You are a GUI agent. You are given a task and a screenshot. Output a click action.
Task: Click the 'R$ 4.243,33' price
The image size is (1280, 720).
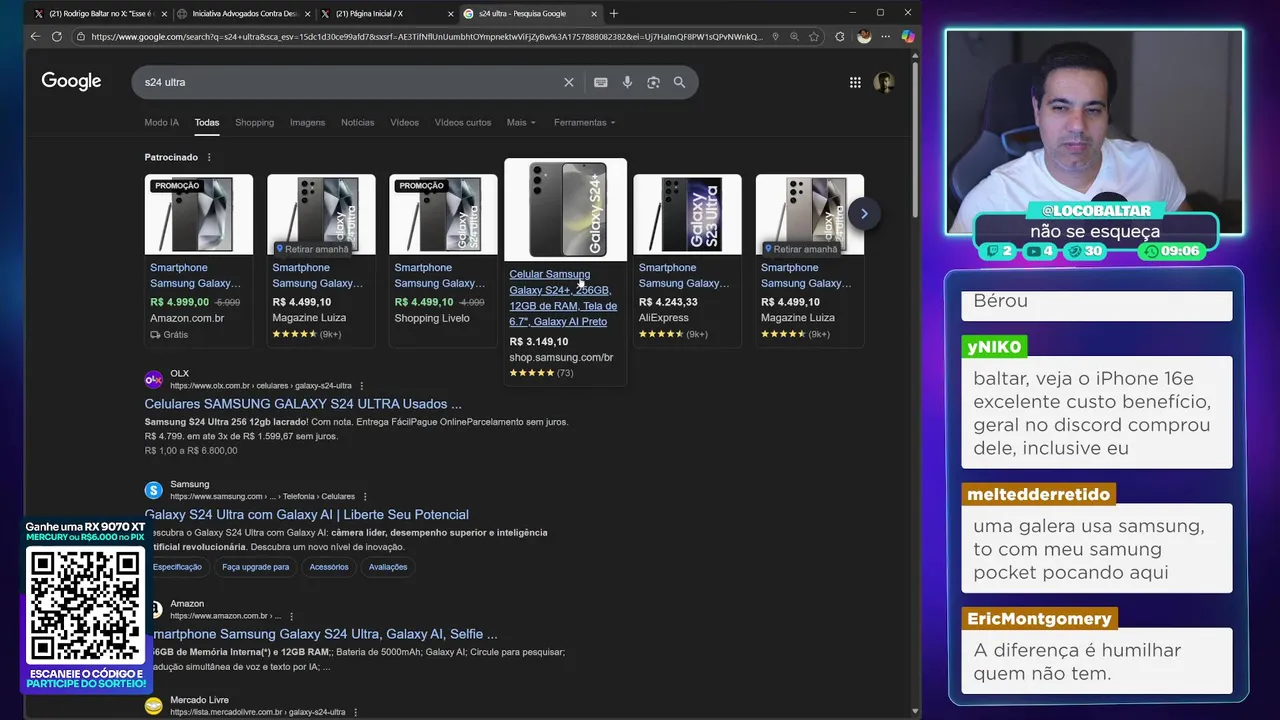click(668, 302)
